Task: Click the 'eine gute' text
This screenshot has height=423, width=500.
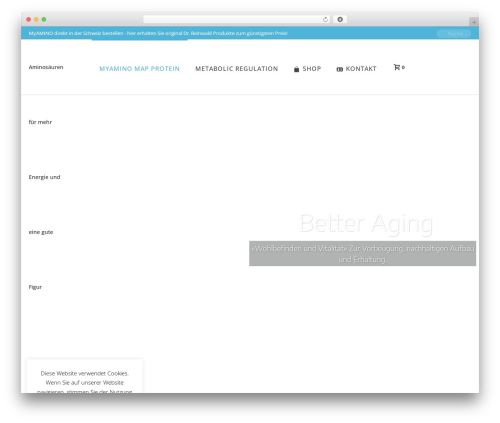Action: [41, 232]
